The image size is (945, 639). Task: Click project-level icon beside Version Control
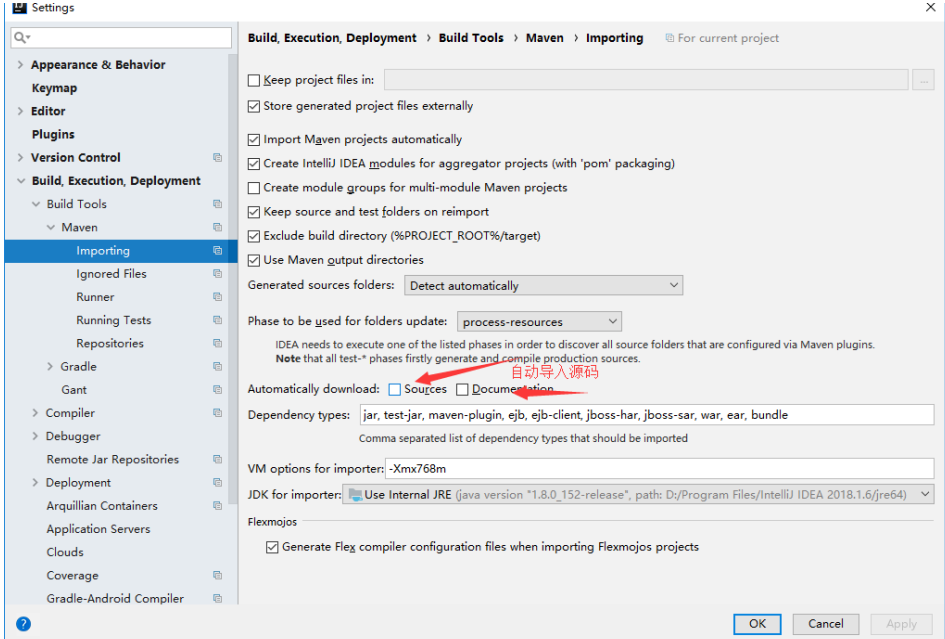point(218,157)
